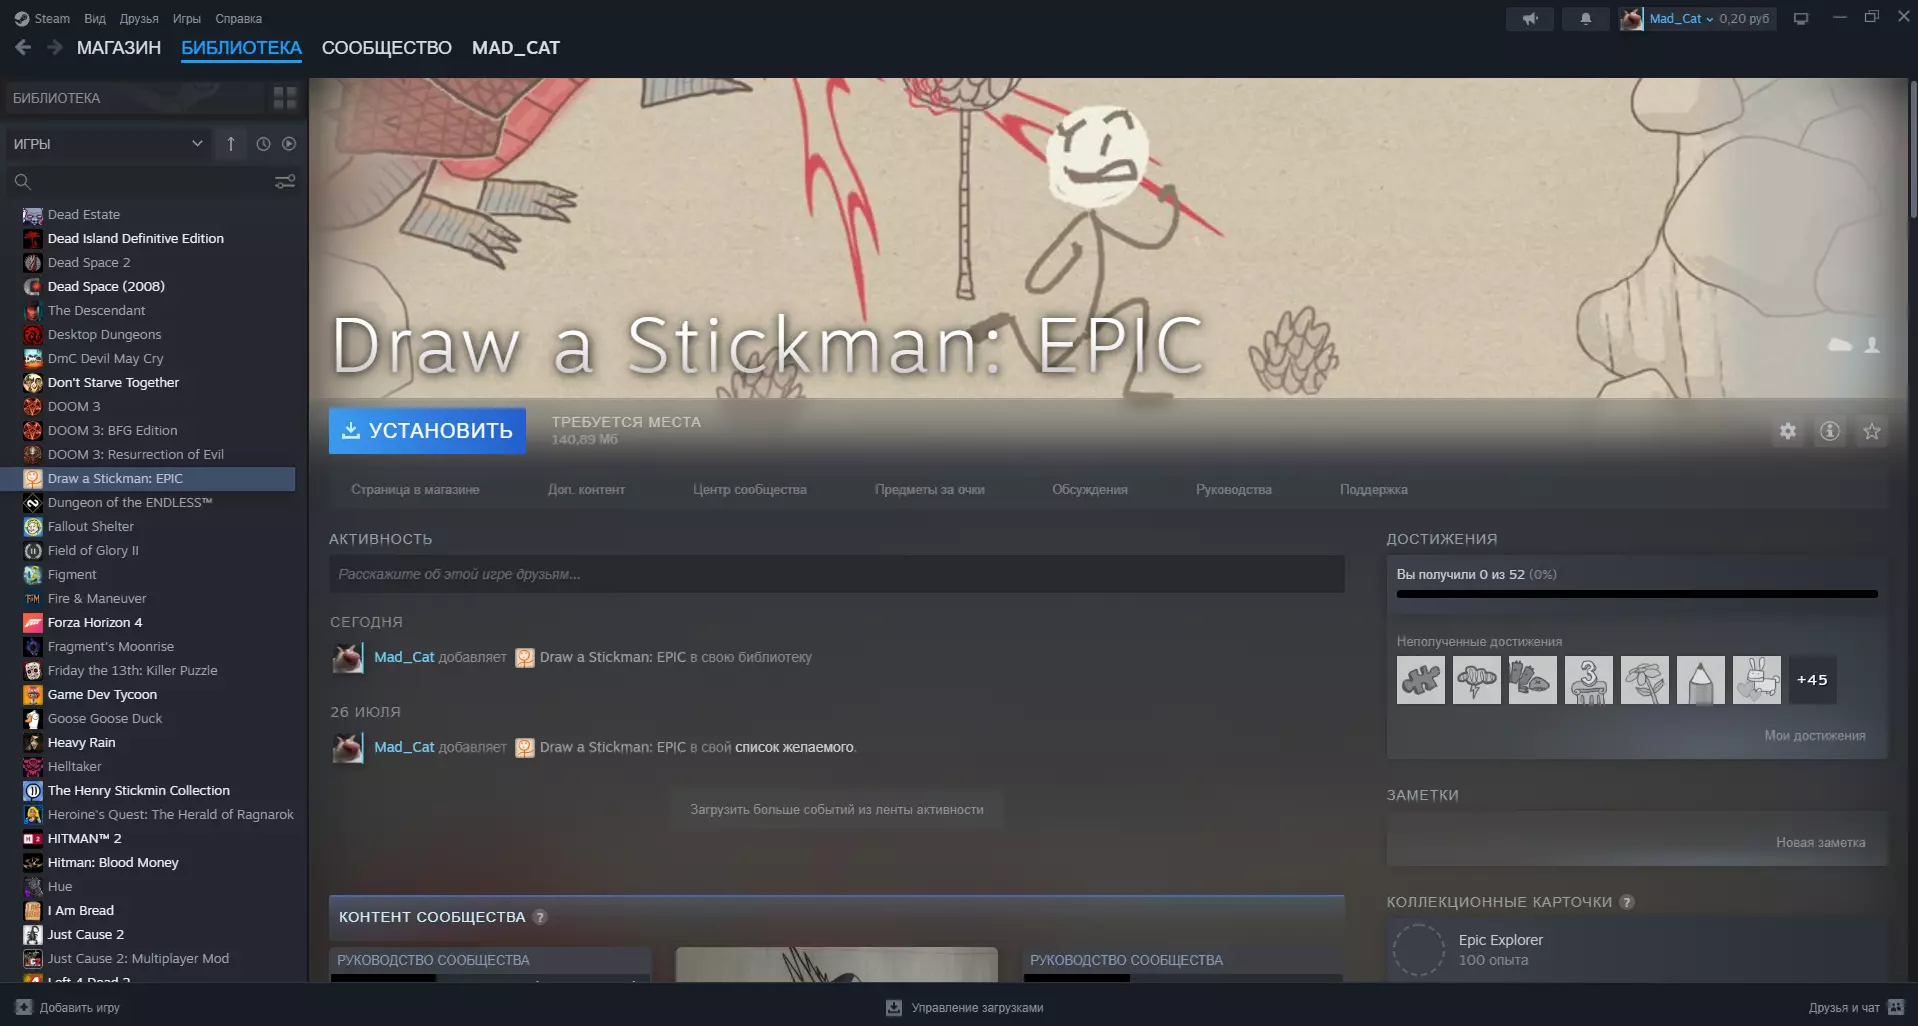Go to the СООБЩЕСТВО tab
The image size is (1918, 1026).
[387, 48]
